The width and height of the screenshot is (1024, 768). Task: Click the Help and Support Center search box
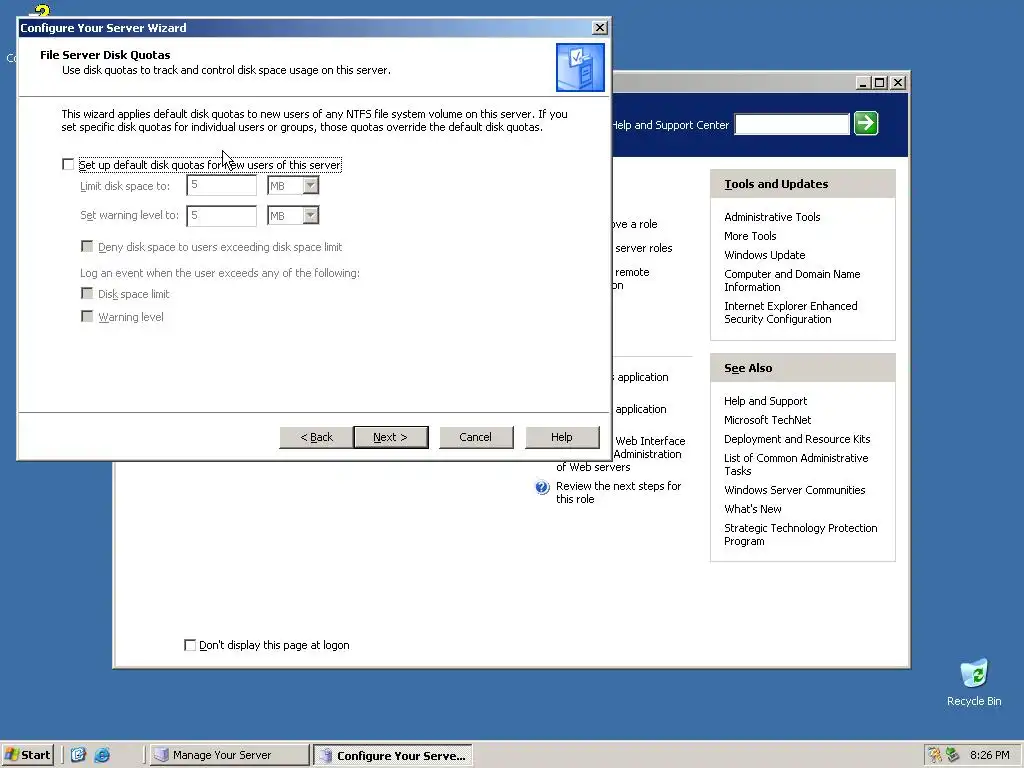tap(792, 124)
